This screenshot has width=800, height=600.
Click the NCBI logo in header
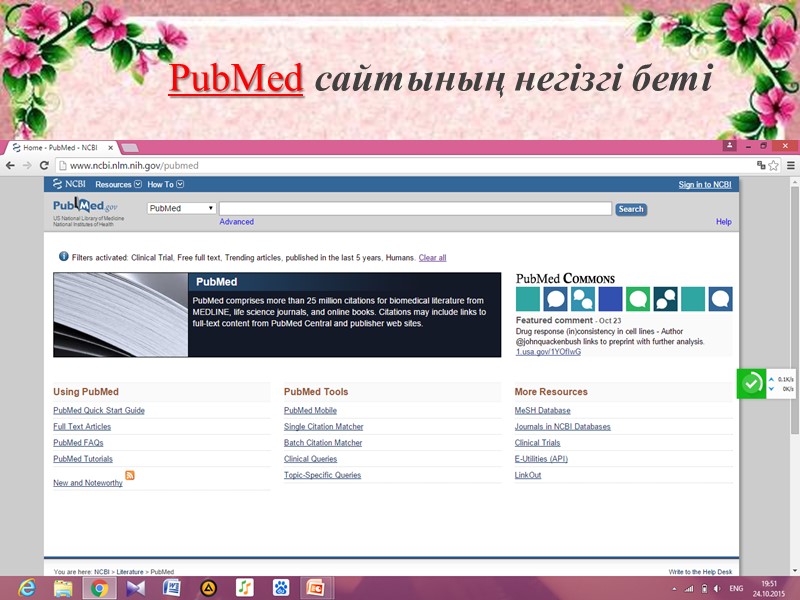69,184
